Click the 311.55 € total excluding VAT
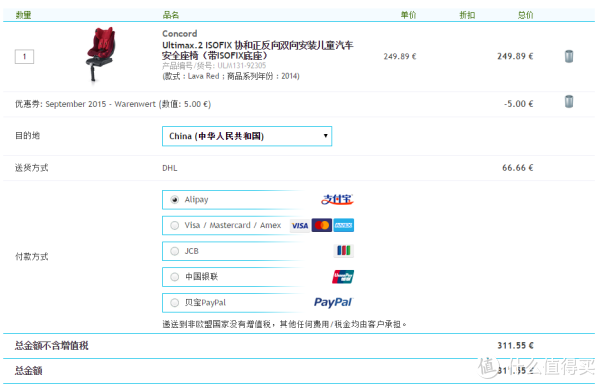Image resolution: width=600 pixels, height=384 pixels. 515,345
